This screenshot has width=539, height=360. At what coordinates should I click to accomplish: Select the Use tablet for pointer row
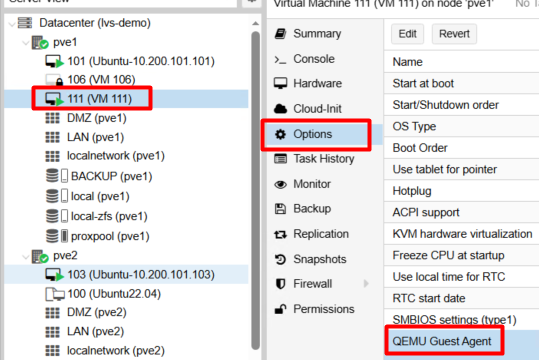pyautogui.click(x=461, y=170)
